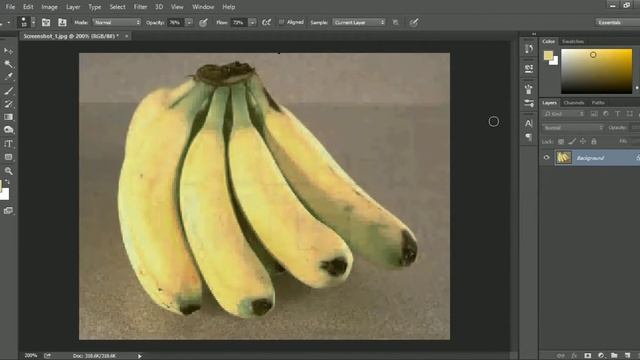Open the Opacity slider dropdown arrow

coord(189,22)
